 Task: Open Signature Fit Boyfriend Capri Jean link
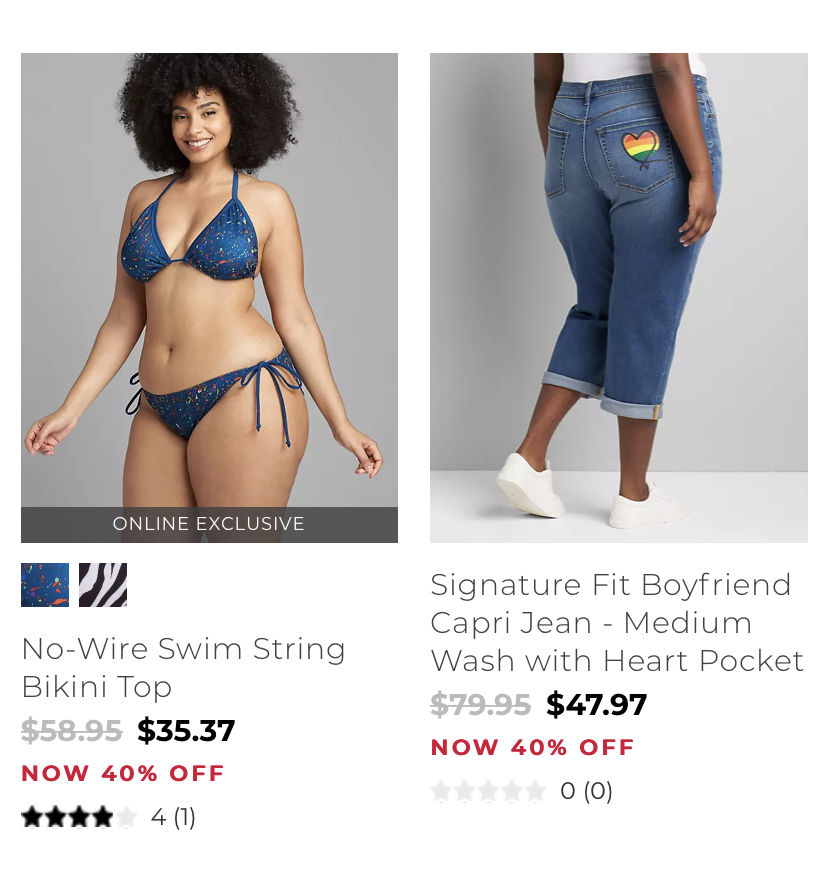point(617,623)
